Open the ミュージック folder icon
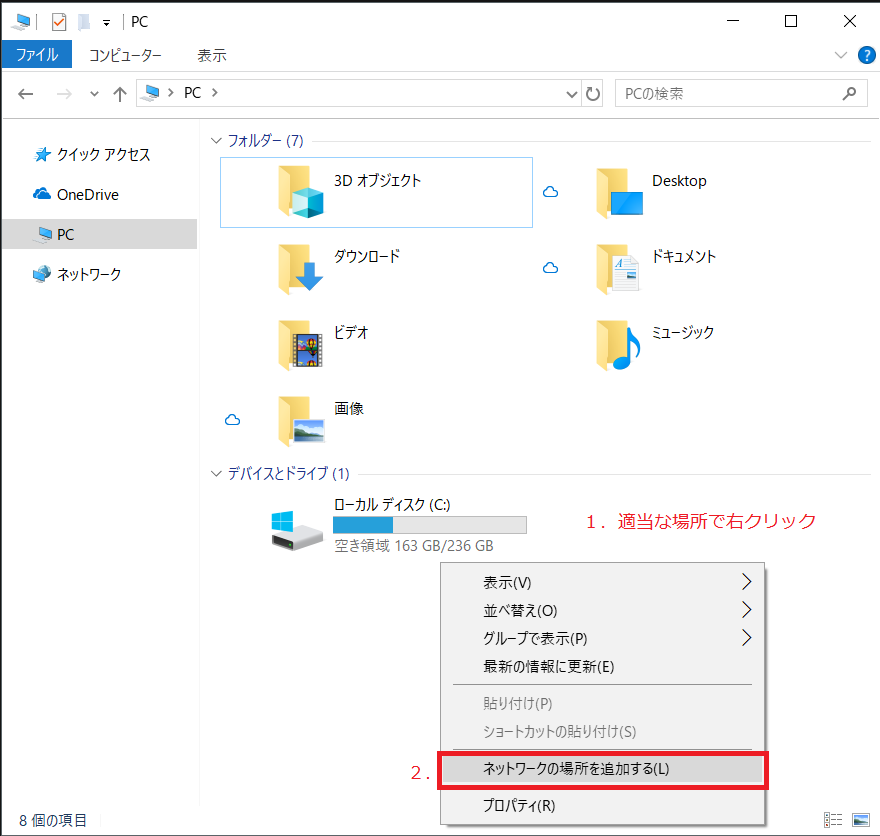880x836 pixels. (x=619, y=345)
